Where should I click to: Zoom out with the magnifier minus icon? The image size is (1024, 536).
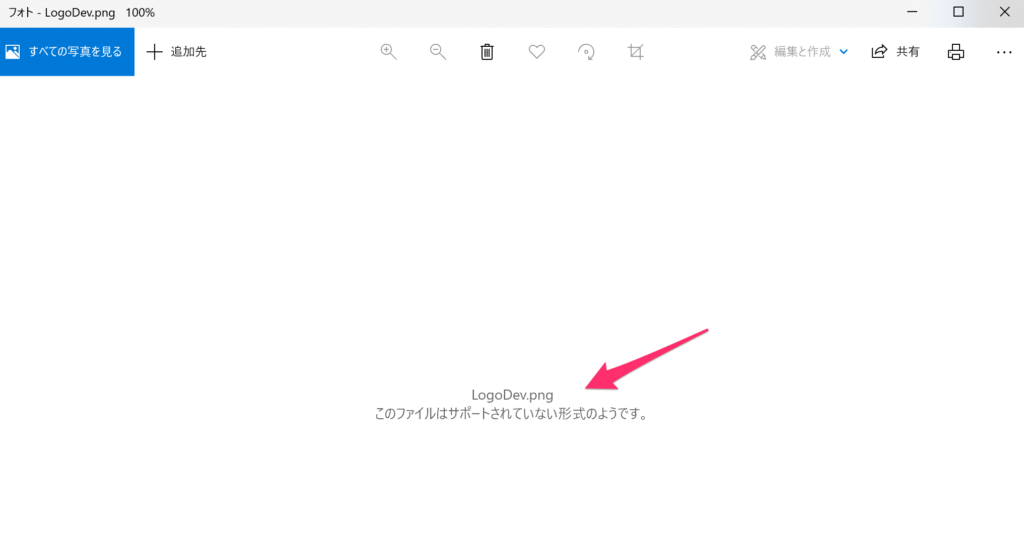(438, 52)
